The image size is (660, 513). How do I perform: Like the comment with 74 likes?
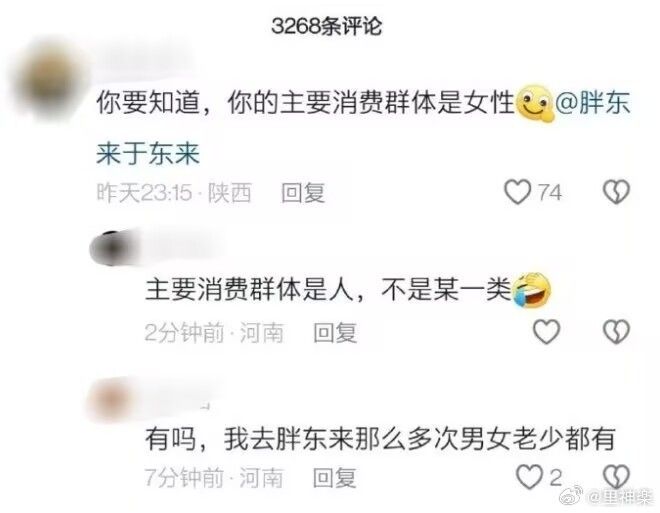click(x=517, y=192)
